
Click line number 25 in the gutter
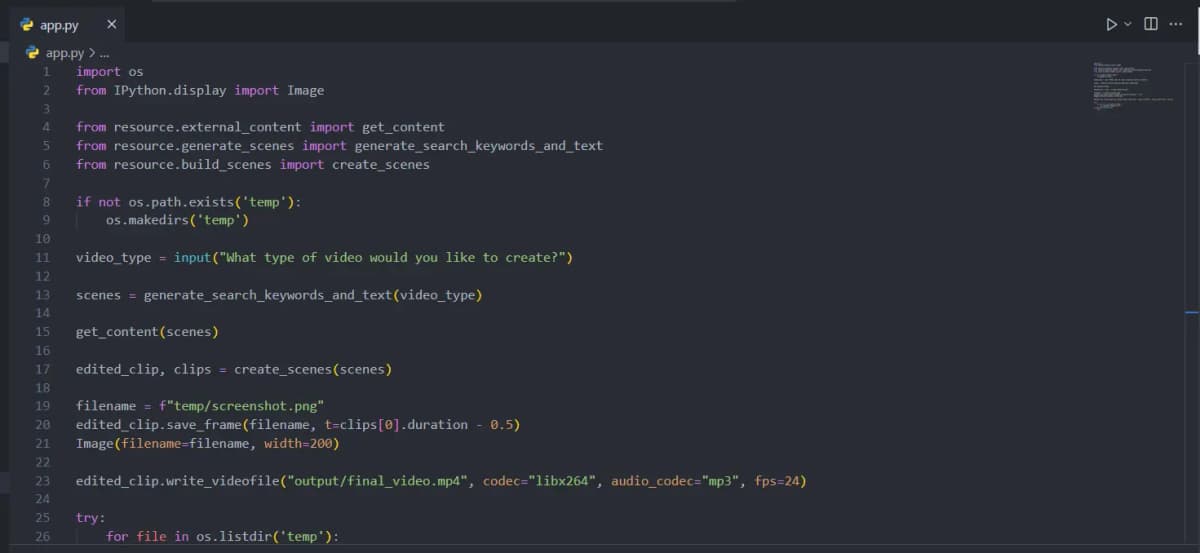tap(42, 518)
